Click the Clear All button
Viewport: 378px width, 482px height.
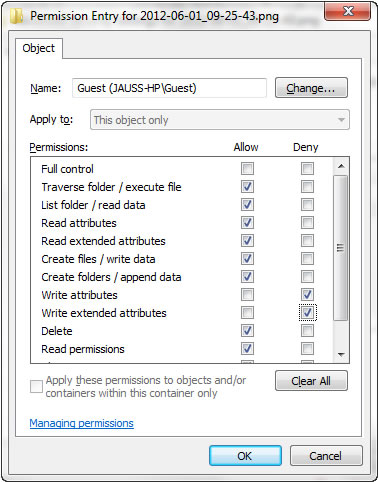pyautogui.click(x=311, y=381)
